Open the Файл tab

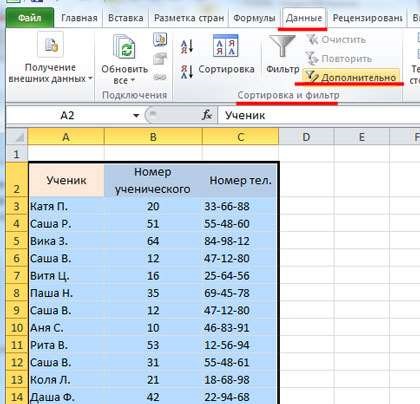pos(30,18)
